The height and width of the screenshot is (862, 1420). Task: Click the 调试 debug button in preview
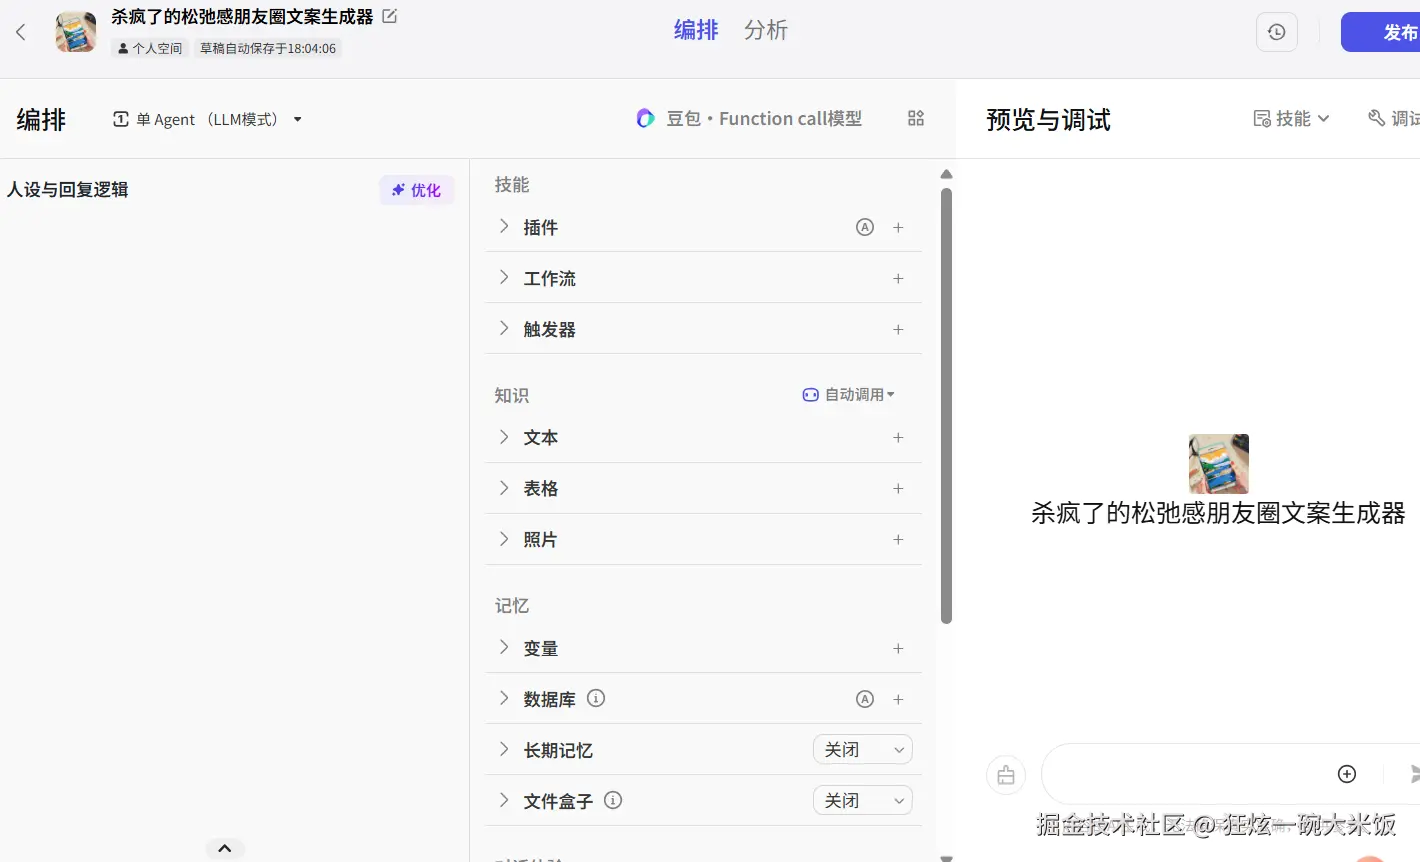(x=1394, y=119)
